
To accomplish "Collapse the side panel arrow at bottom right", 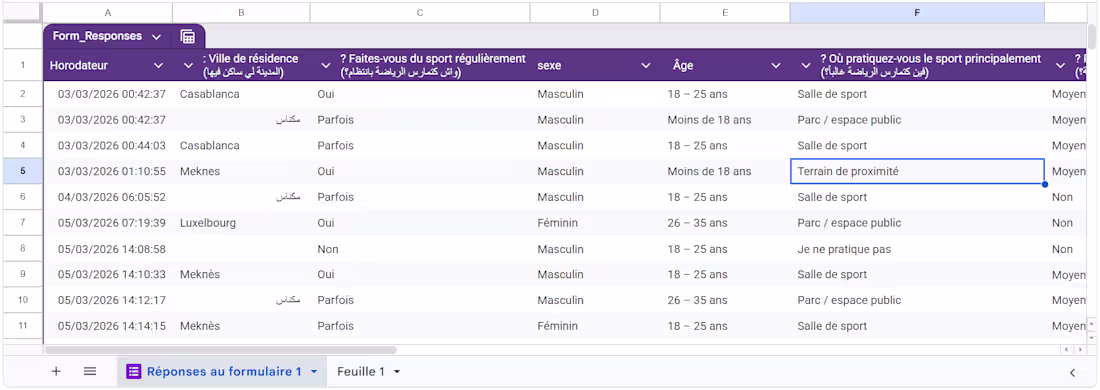I will (x=1072, y=372).
